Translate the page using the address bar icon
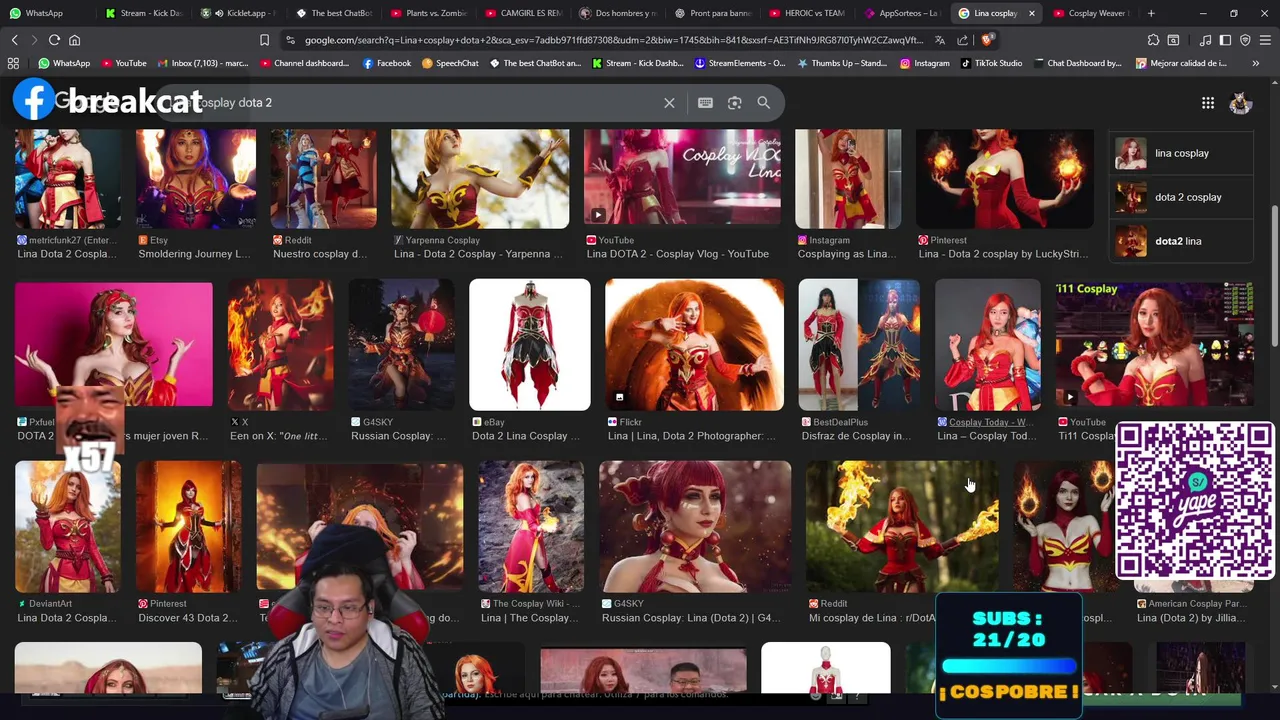 (x=940, y=40)
